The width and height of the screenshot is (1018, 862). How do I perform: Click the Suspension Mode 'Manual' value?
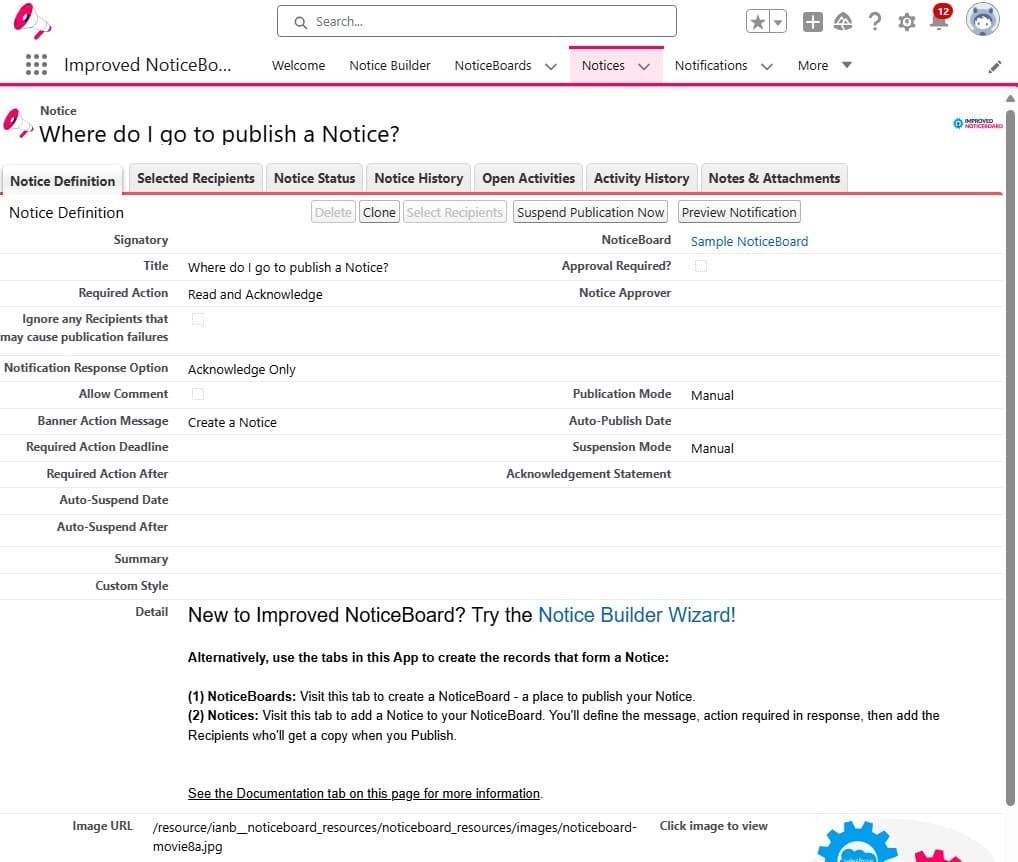[x=712, y=449]
